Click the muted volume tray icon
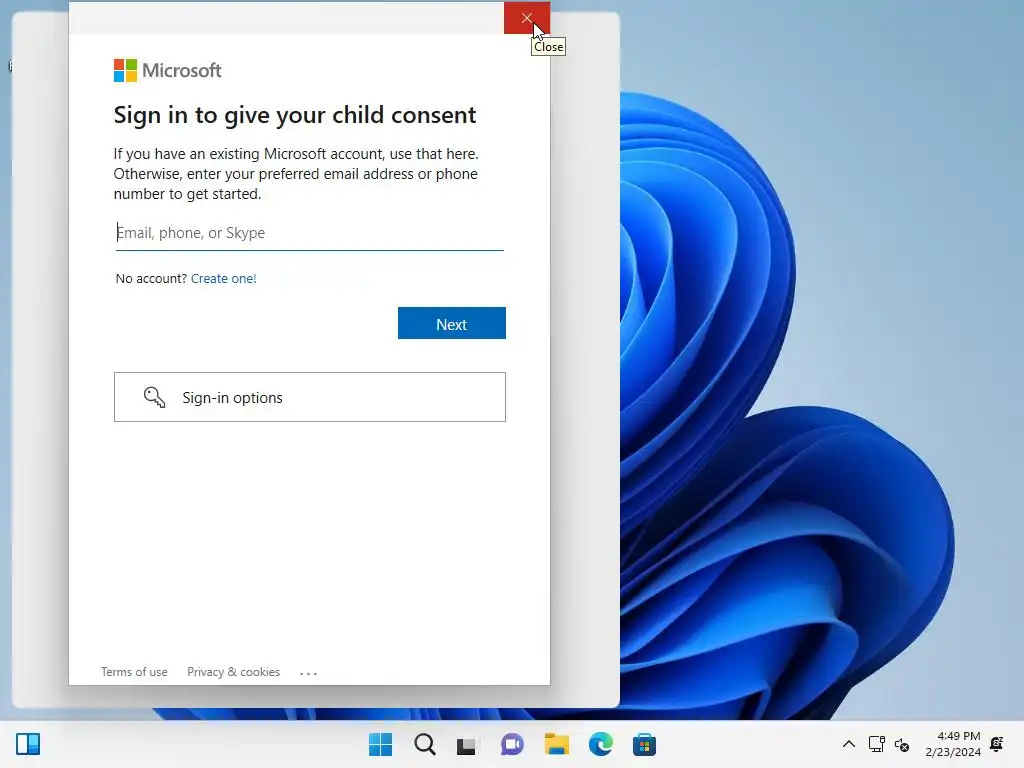 (902, 744)
